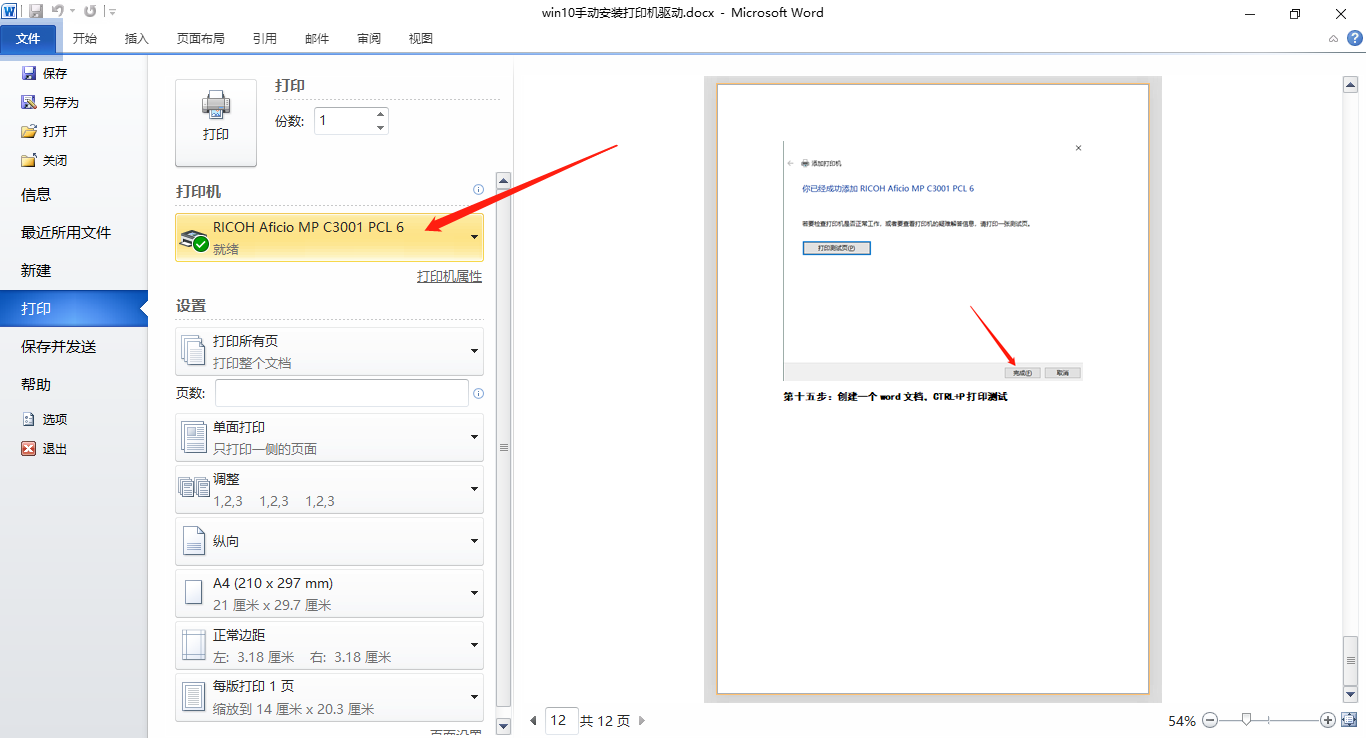Open the quick access toolbar customize arrow
This screenshot has height=738, width=1366.
[112, 12]
